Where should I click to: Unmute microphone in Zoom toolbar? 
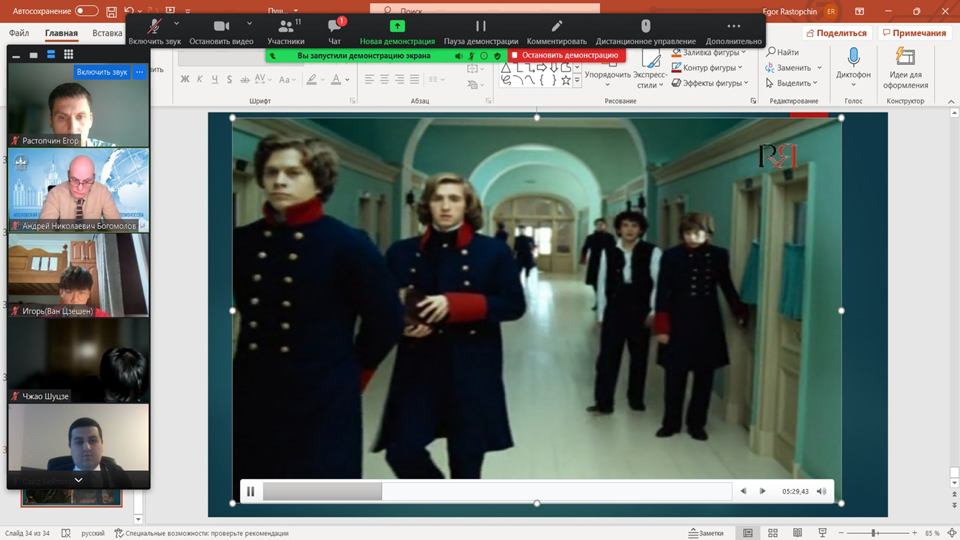point(154,31)
